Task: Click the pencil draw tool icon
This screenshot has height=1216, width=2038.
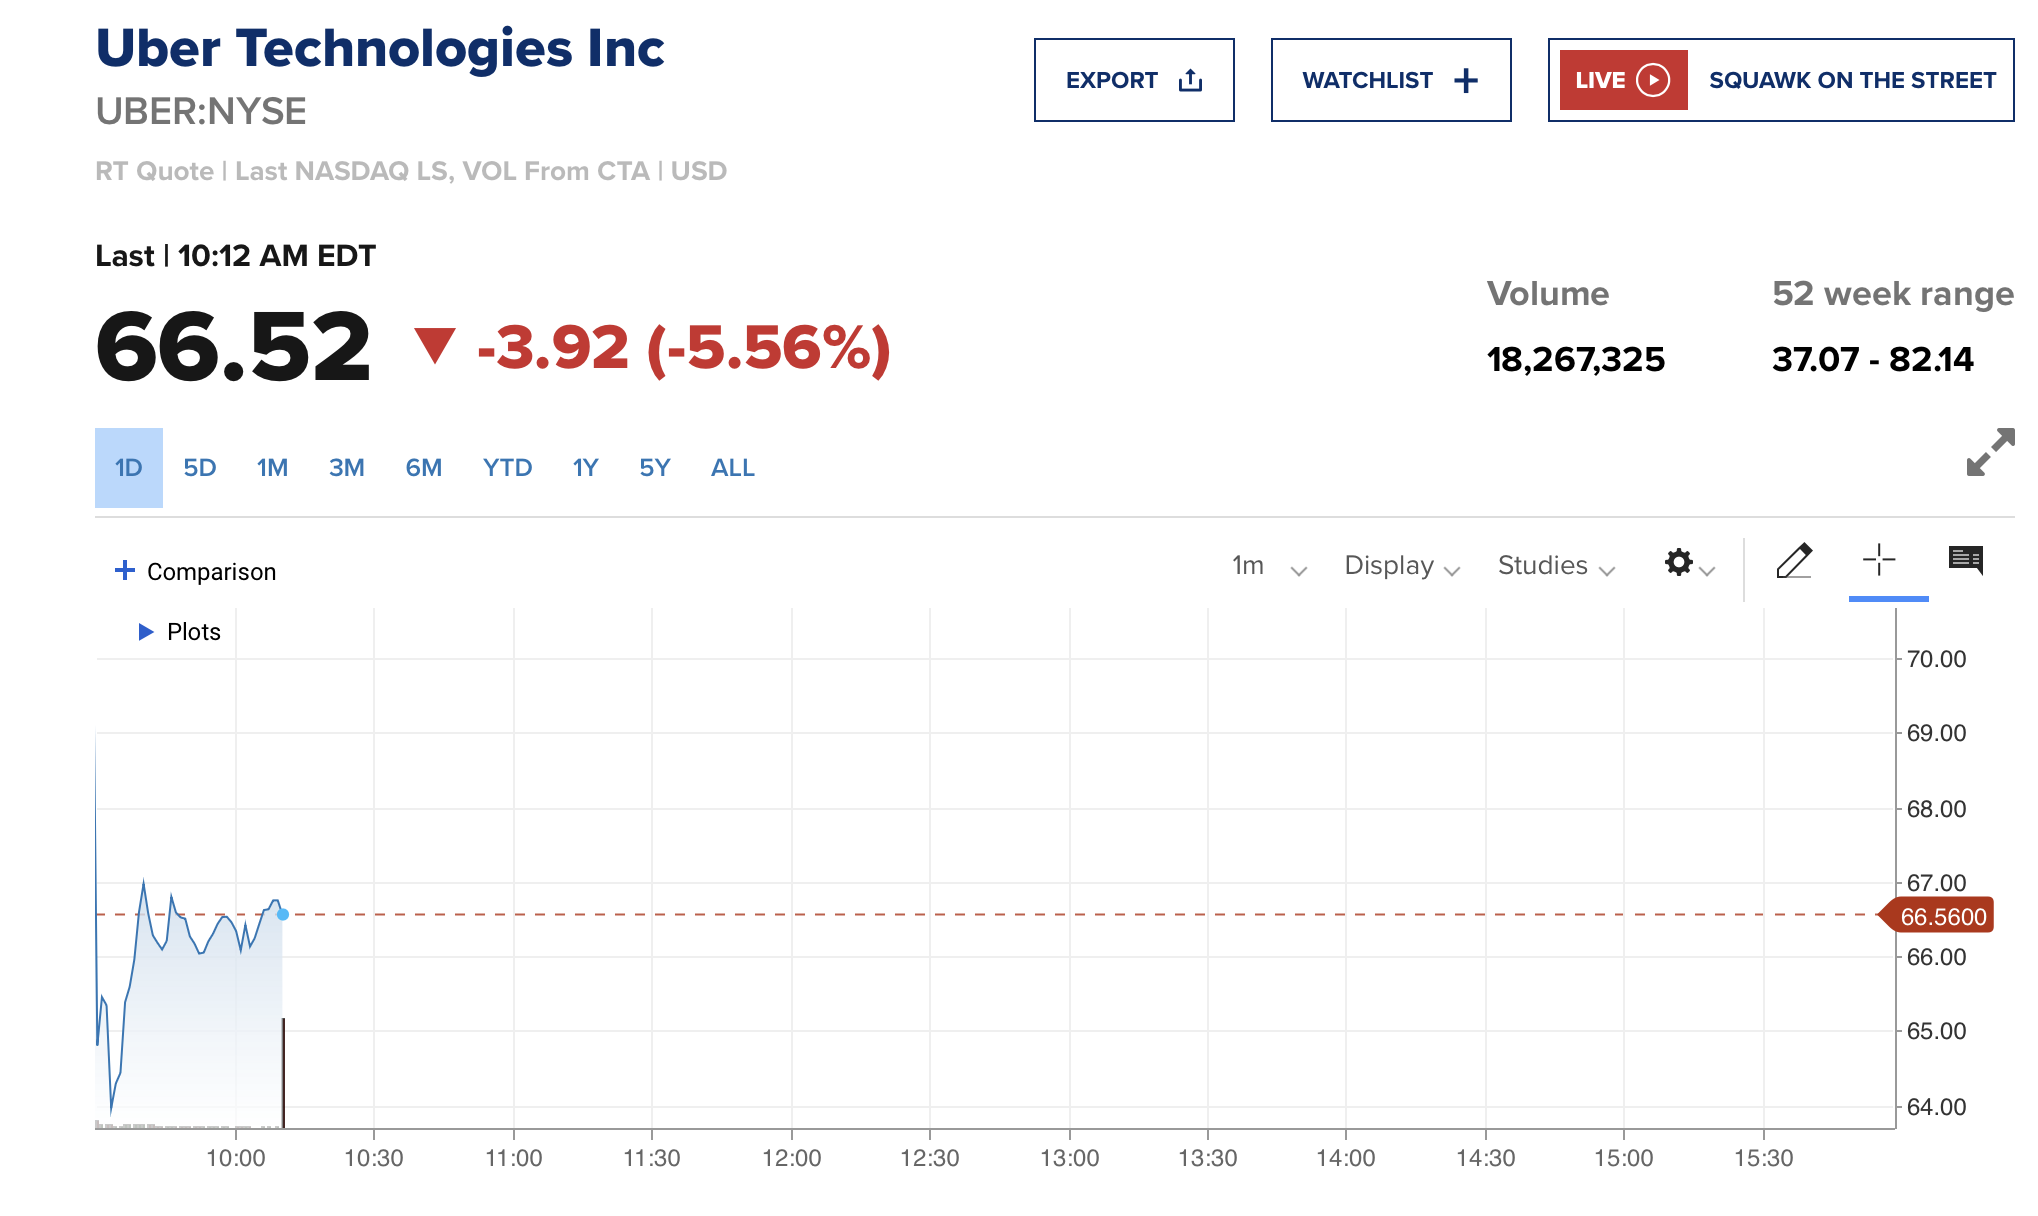Action: [x=1794, y=561]
